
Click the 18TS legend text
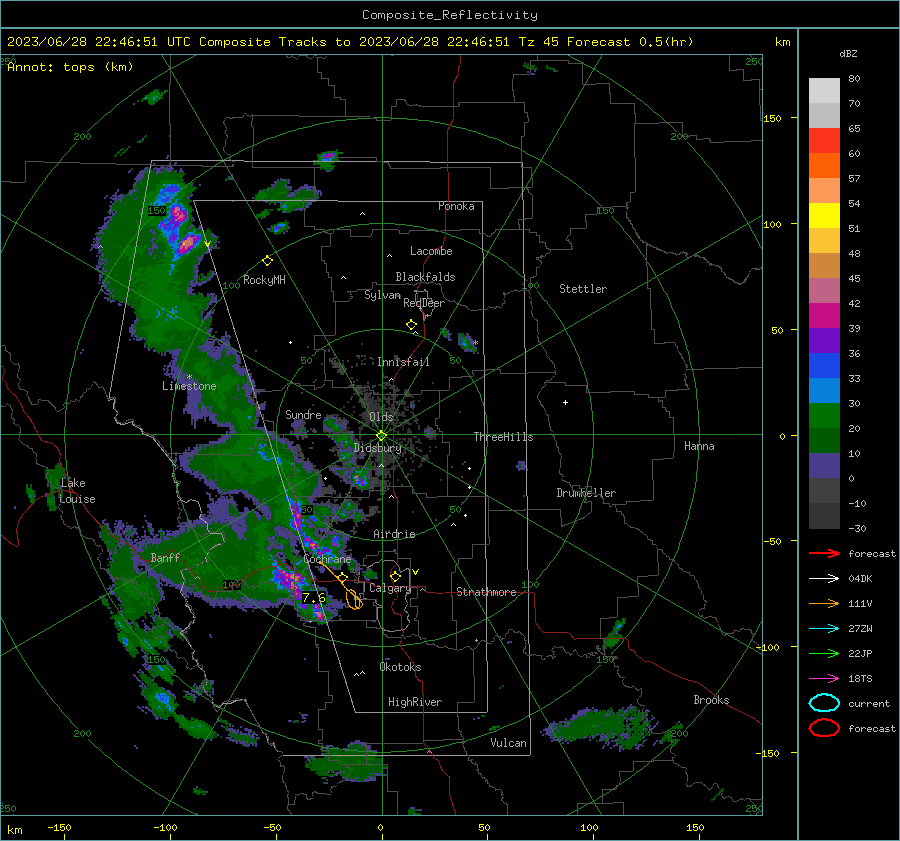coord(860,679)
